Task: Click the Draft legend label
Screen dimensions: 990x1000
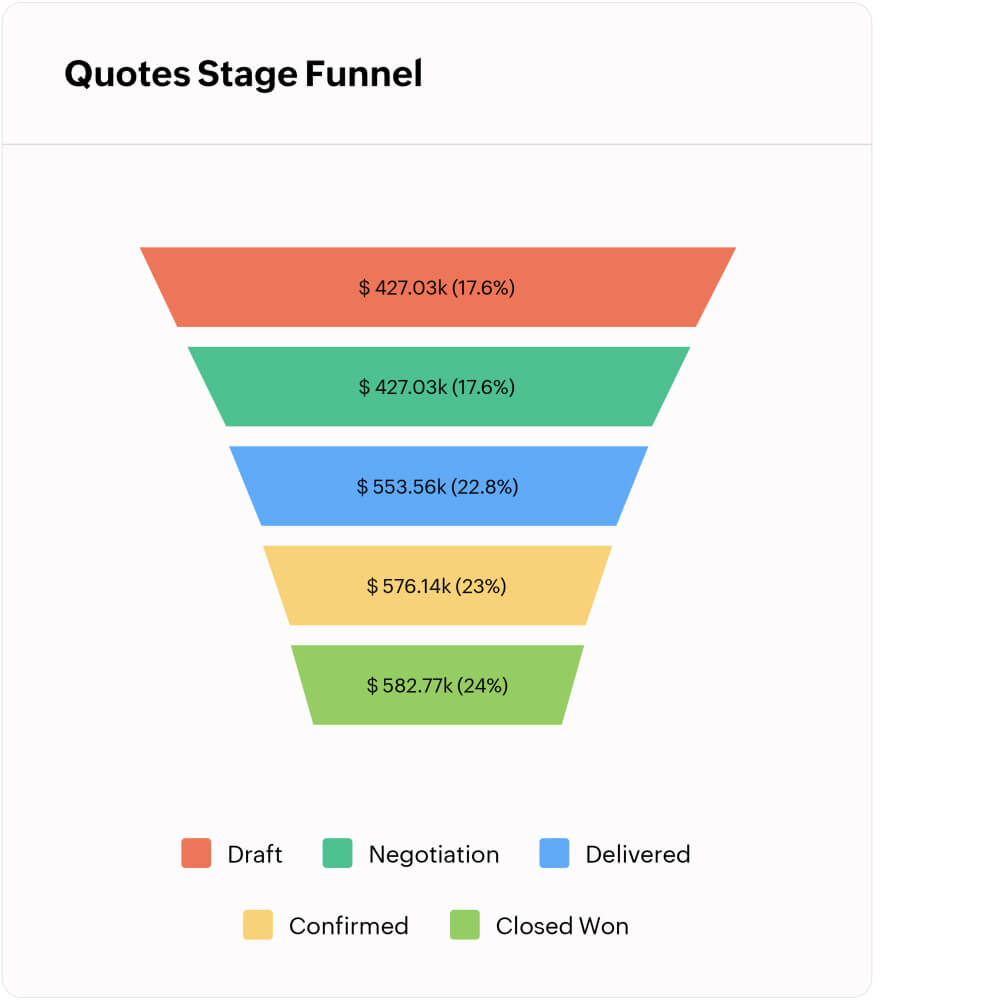Action: coord(255,855)
